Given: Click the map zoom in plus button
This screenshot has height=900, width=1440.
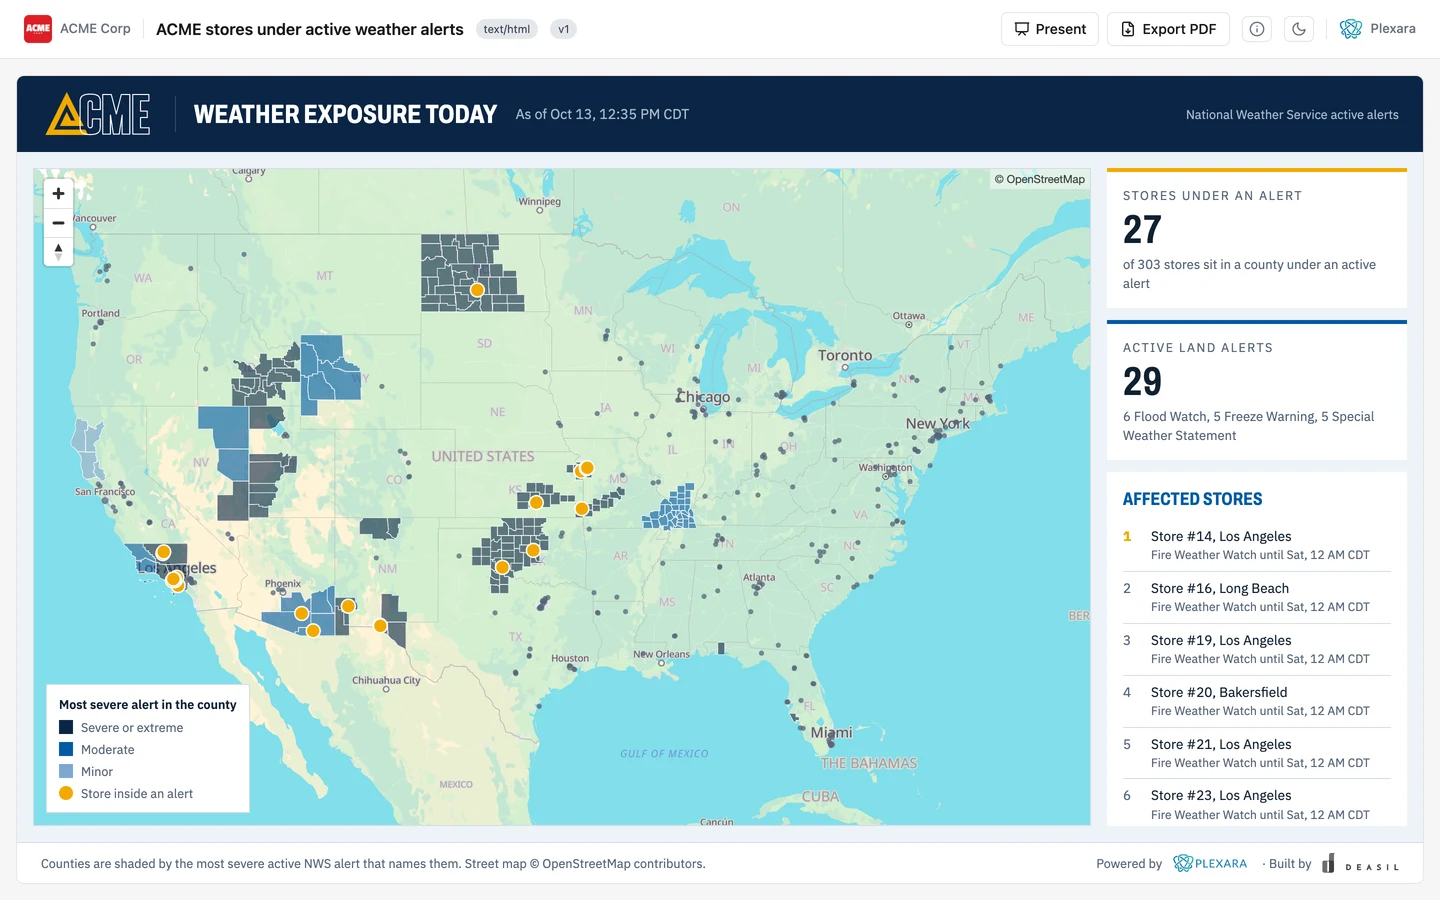Looking at the screenshot, I should [x=58, y=193].
